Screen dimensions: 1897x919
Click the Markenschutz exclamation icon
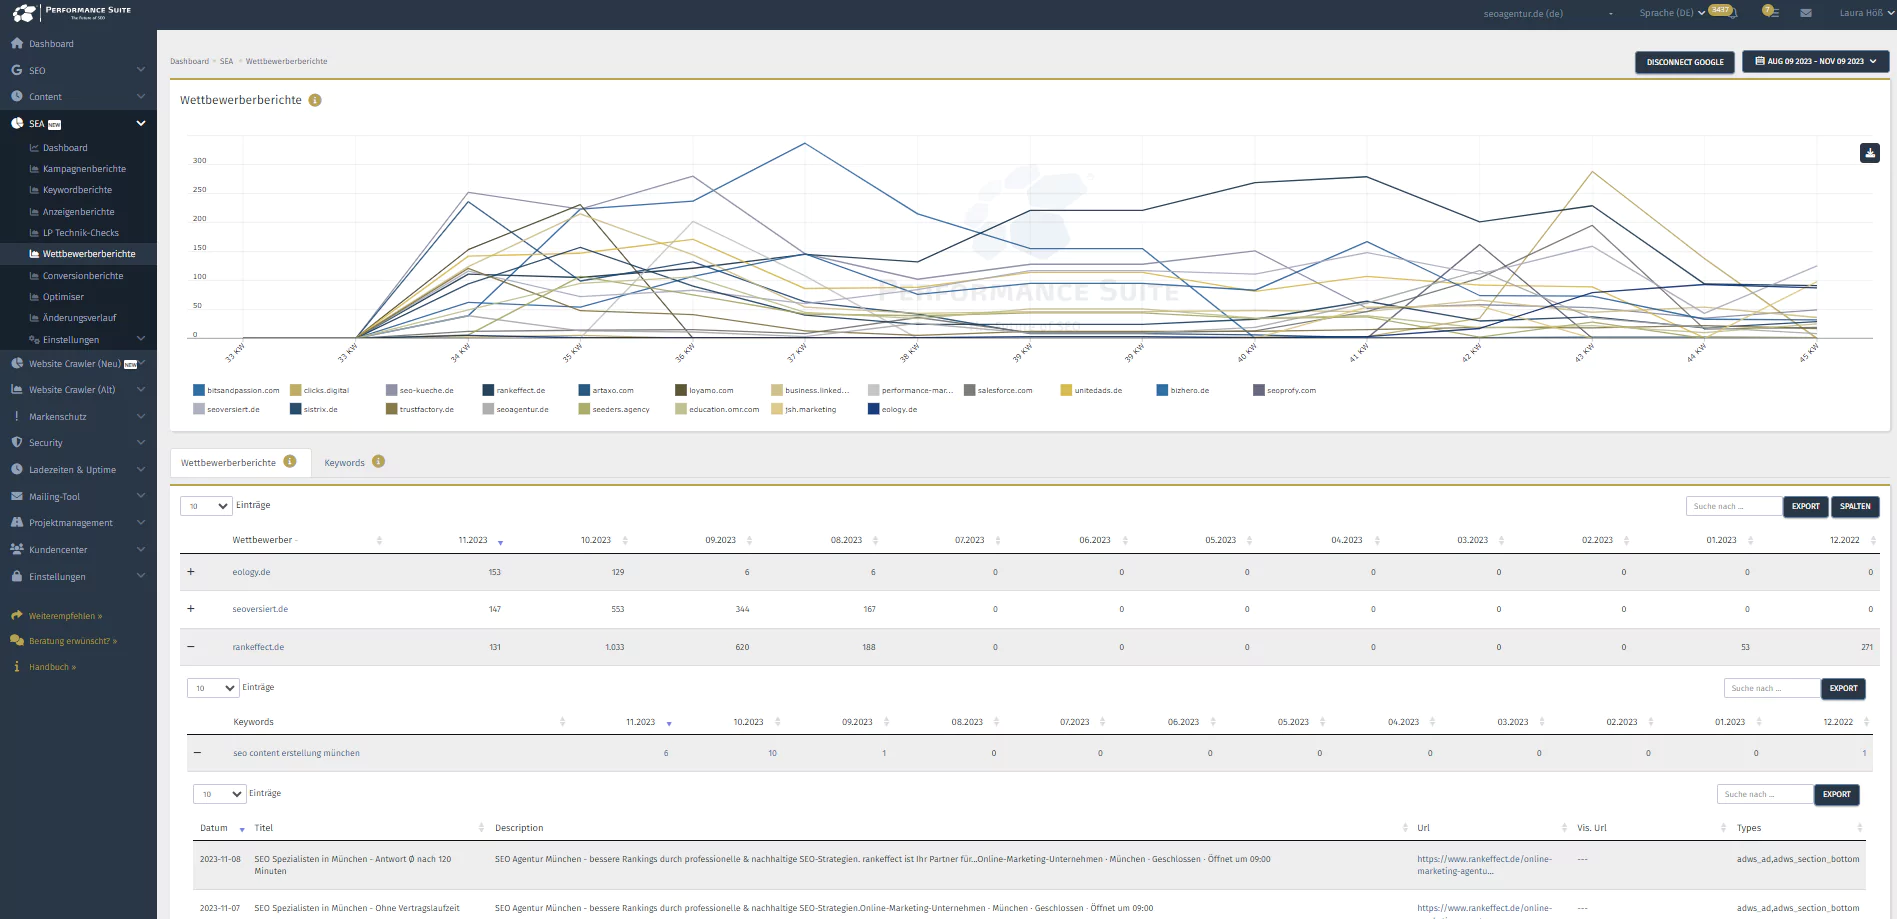click(x=17, y=416)
